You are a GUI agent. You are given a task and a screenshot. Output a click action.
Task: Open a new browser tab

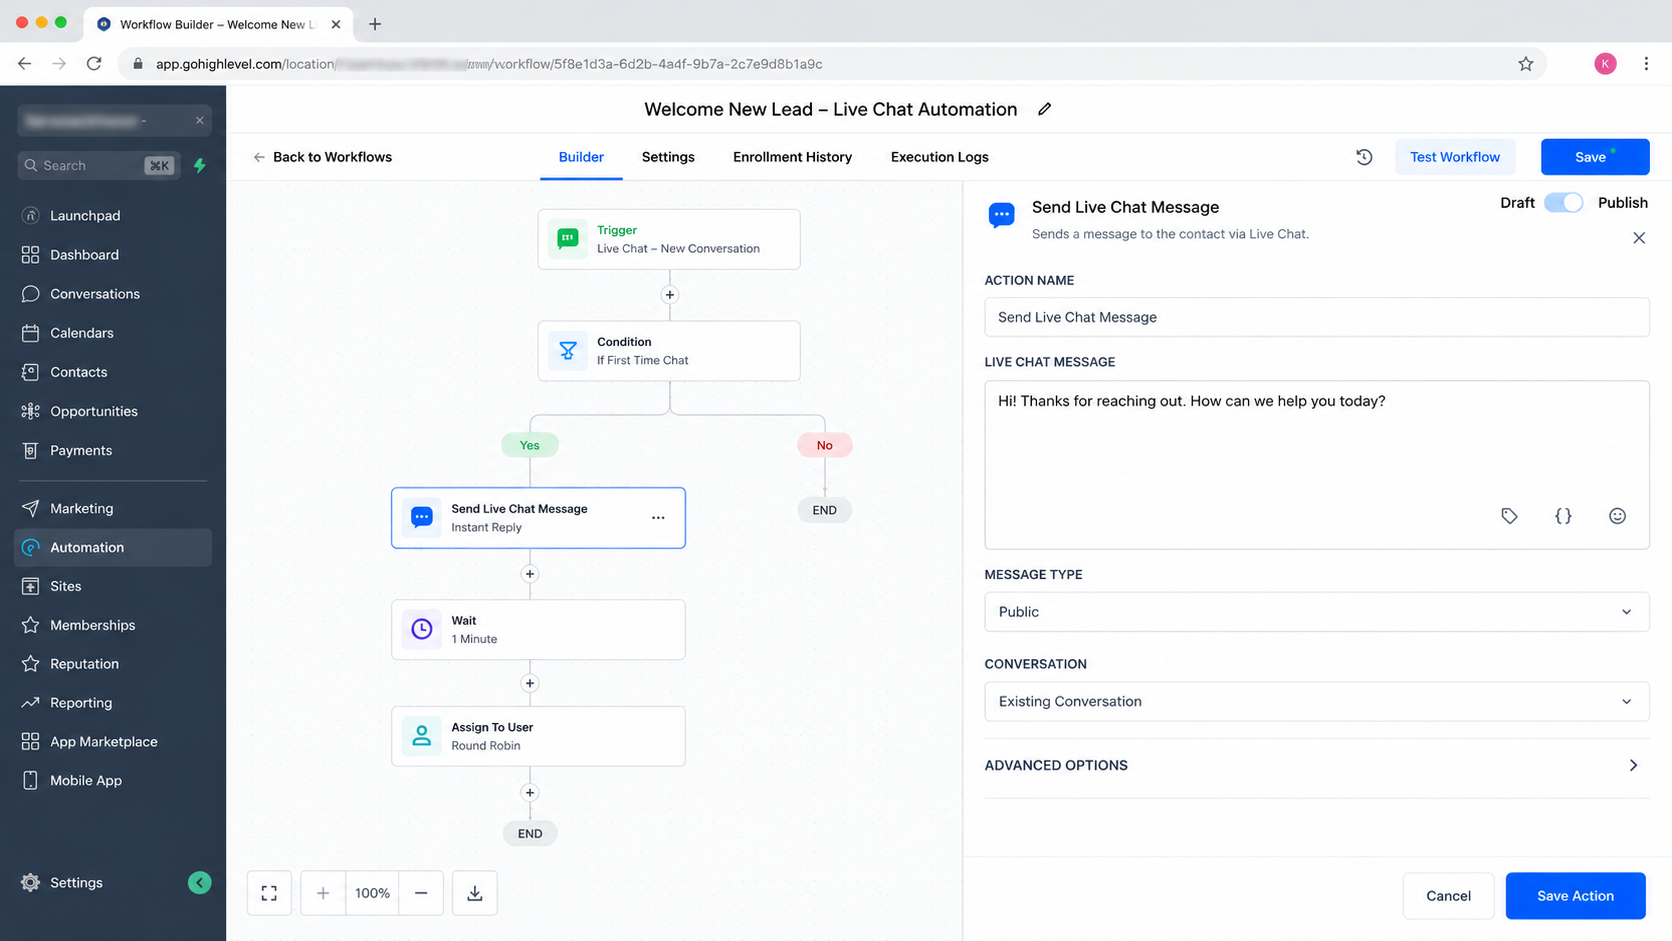[375, 24]
